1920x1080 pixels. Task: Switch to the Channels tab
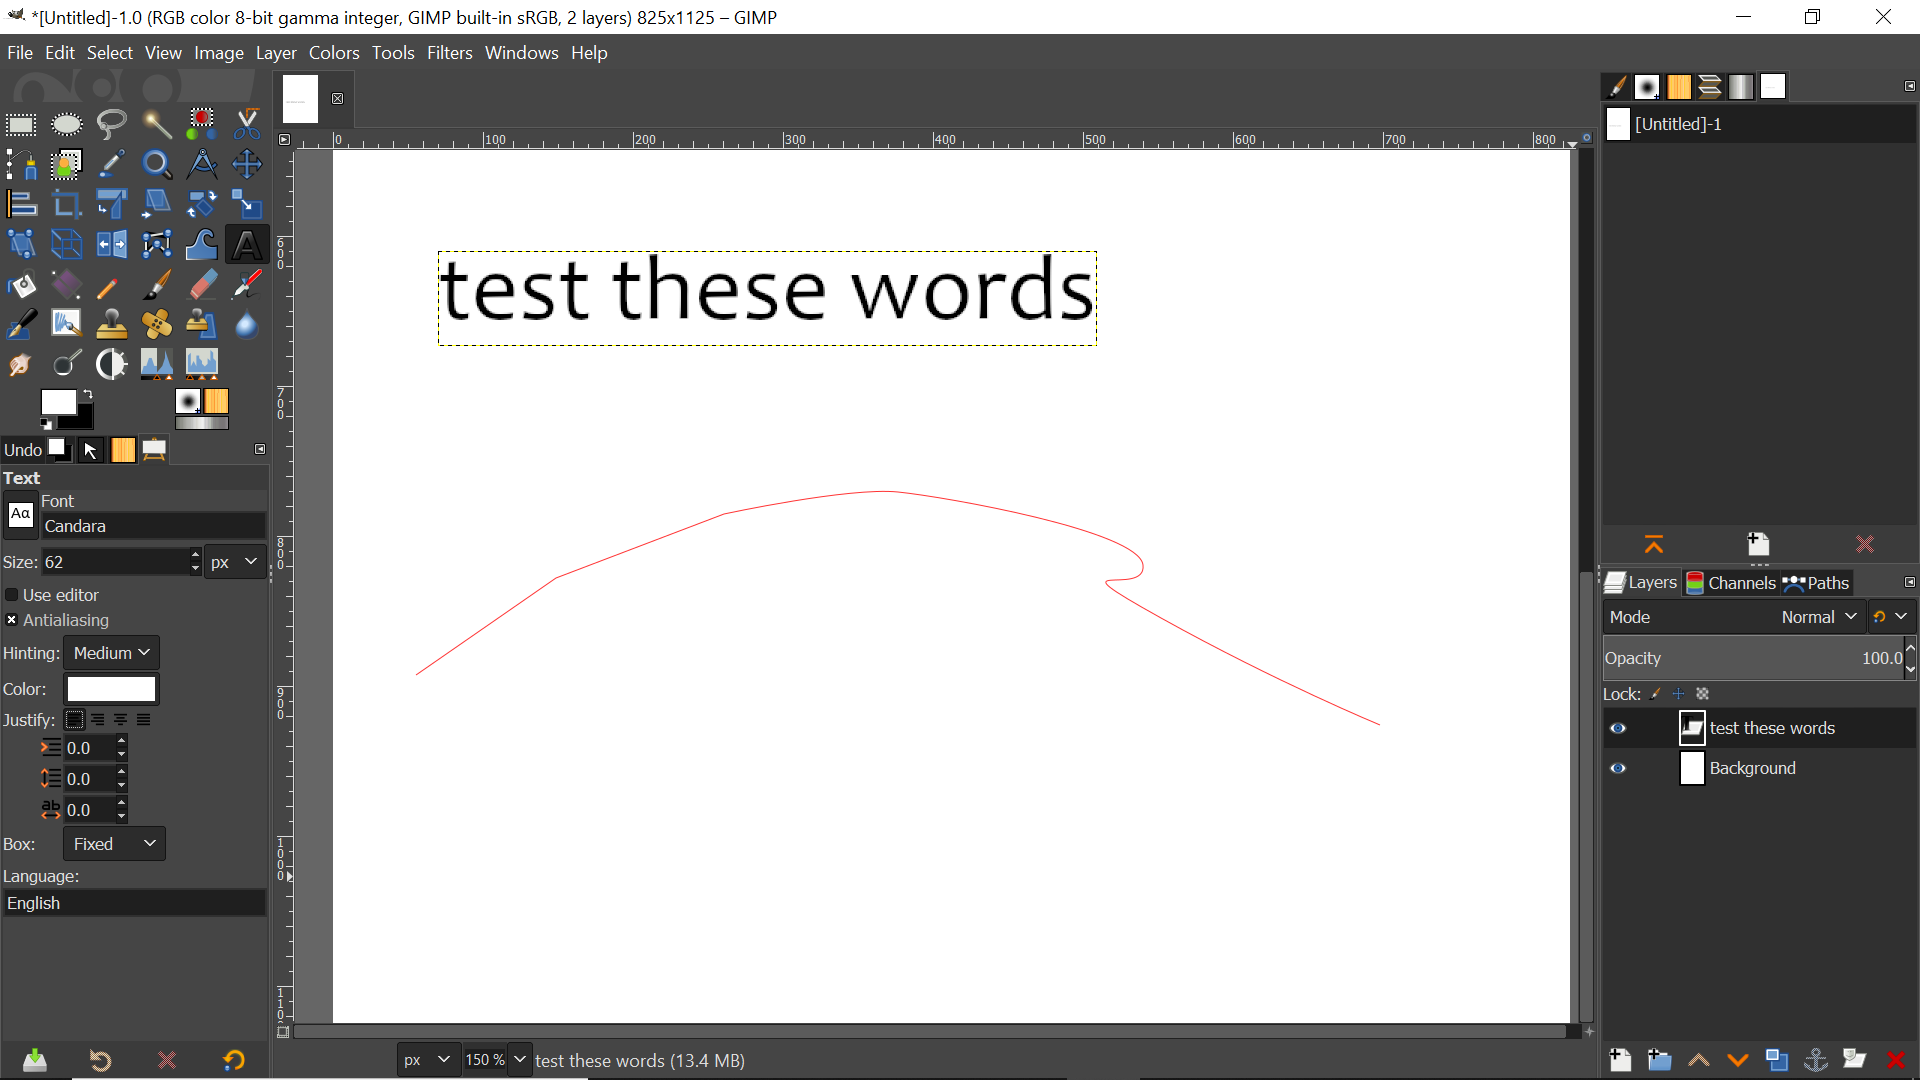coord(1731,583)
